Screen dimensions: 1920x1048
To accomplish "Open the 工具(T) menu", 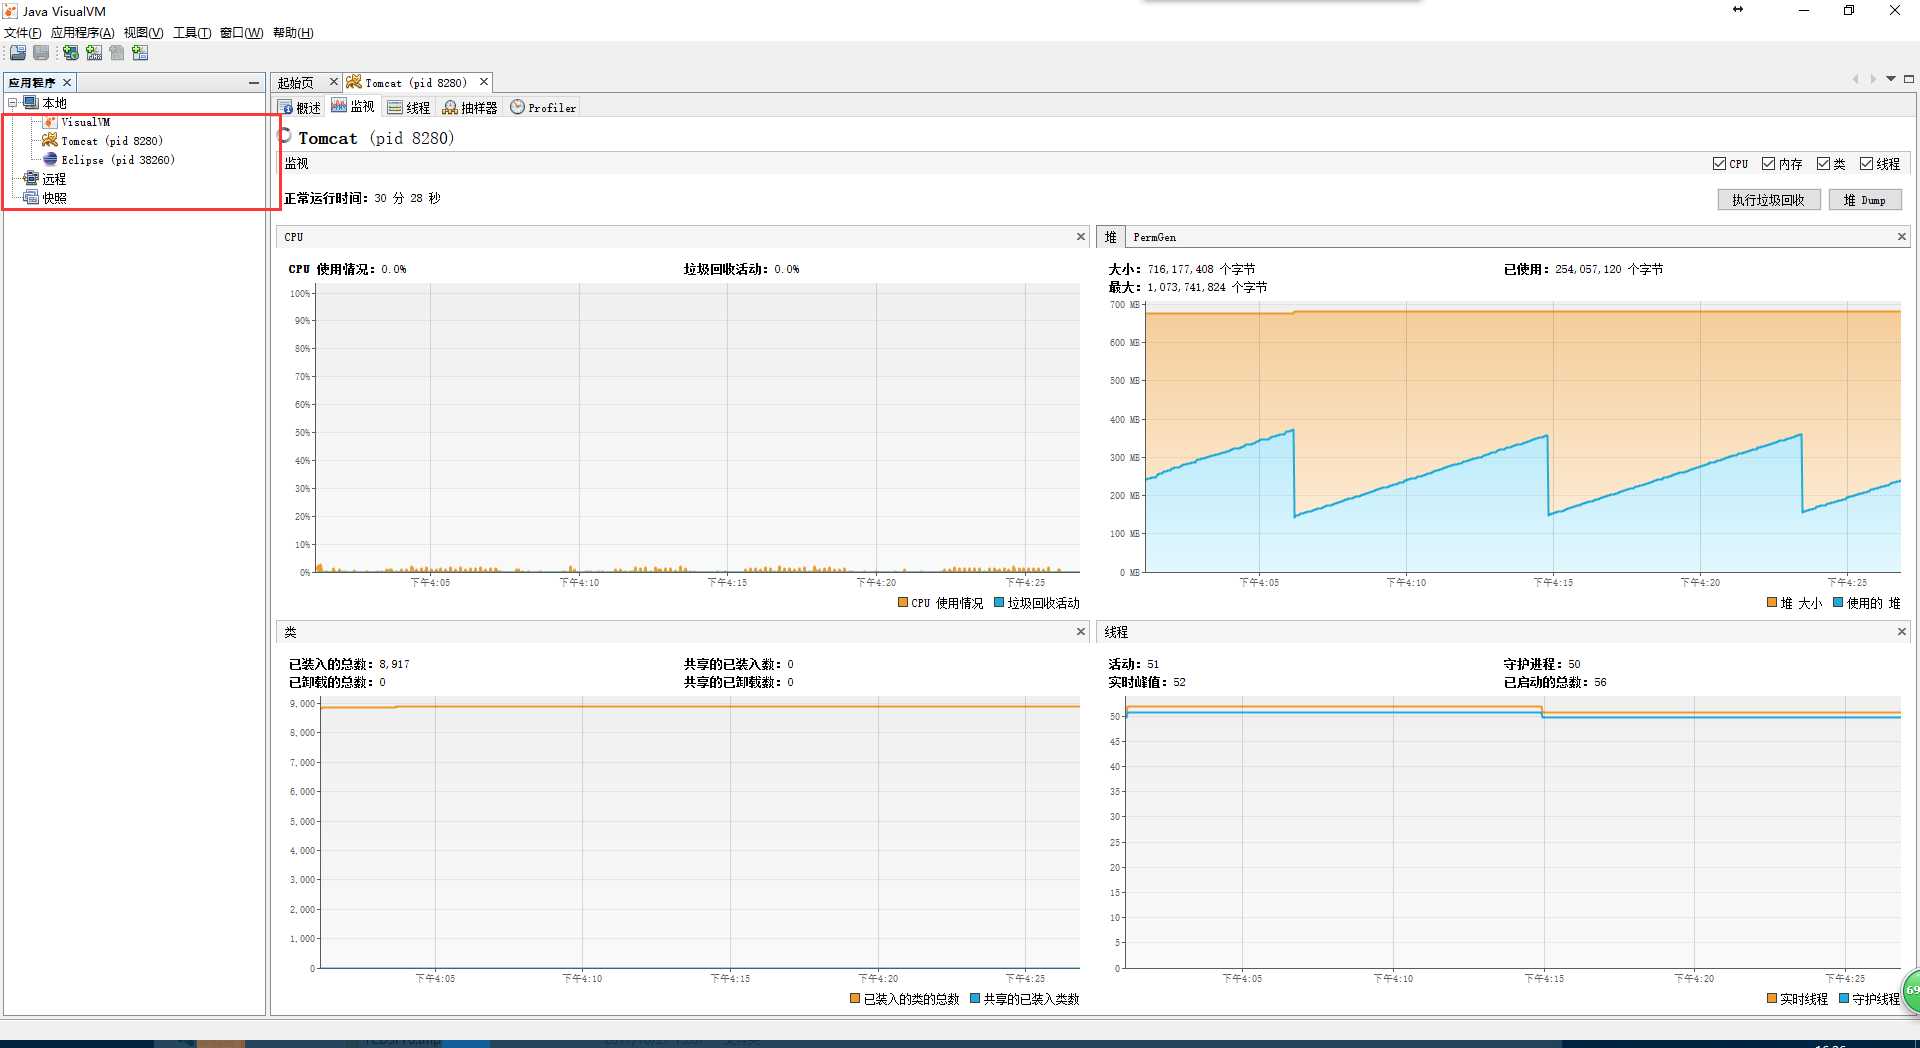I will [x=192, y=33].
